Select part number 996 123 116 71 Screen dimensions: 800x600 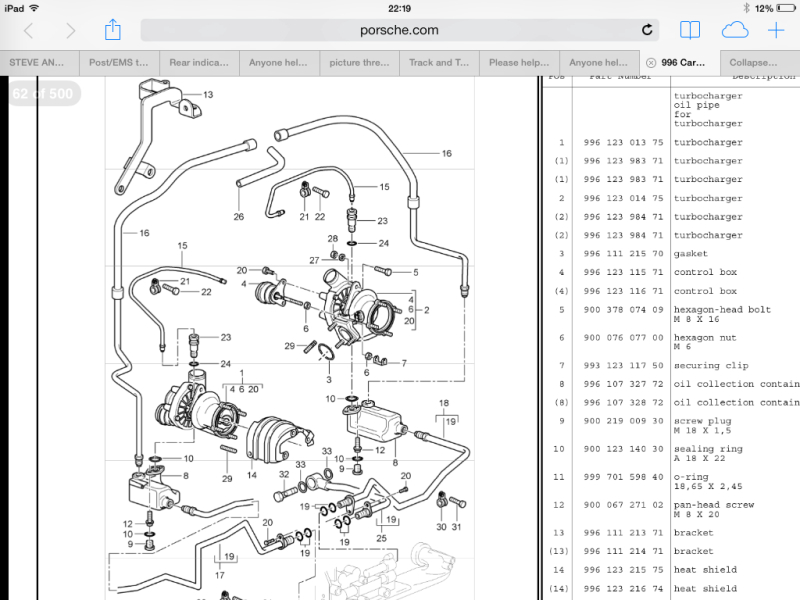pos(623,291)
